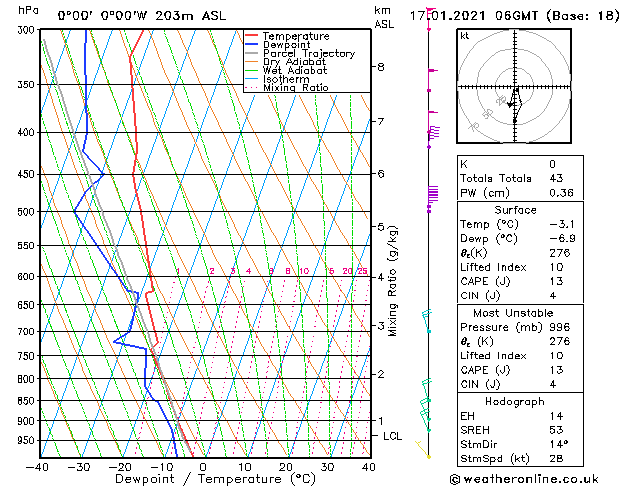This screenshot has width=629, height=486.
Task: Click the Surface 'Dewp (°C)' row
Action: click(x=520, y=239)
